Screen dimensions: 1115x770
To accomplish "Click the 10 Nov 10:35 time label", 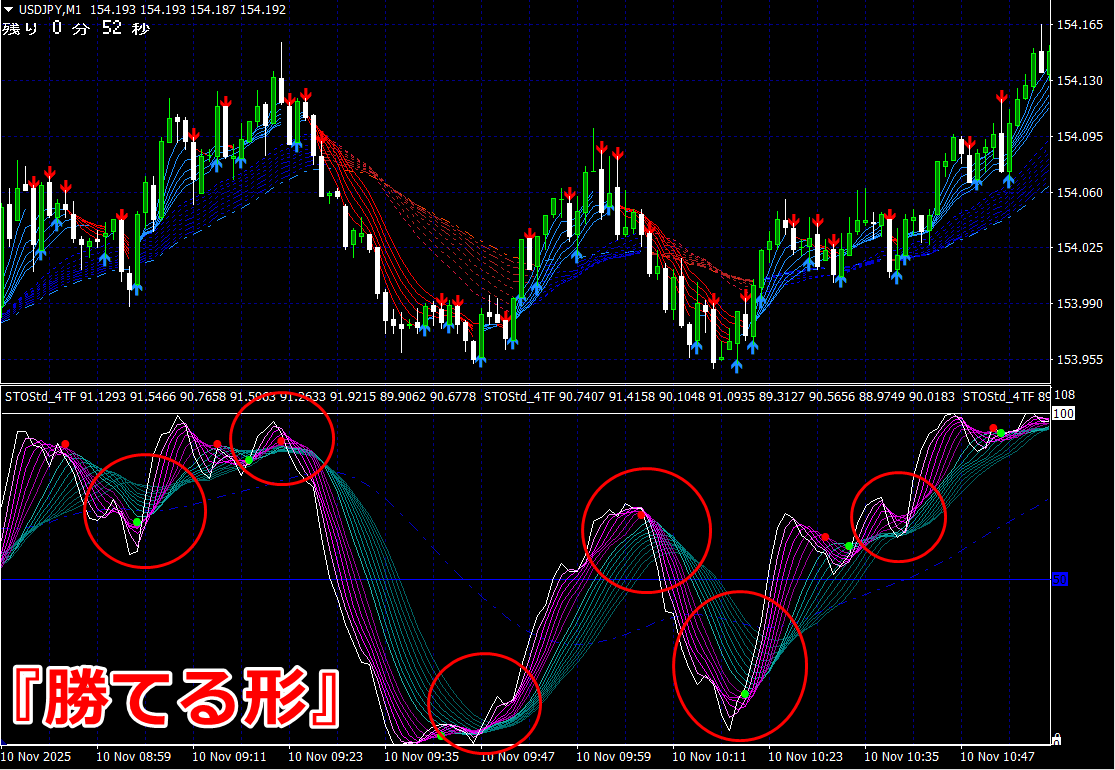I will [902, 756].
